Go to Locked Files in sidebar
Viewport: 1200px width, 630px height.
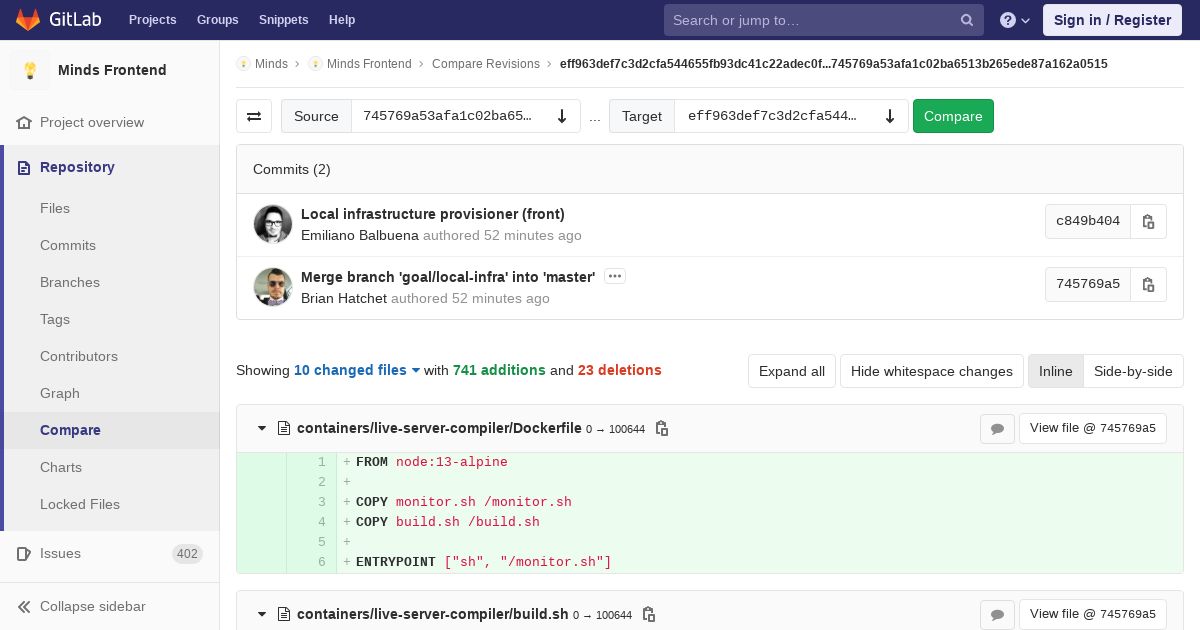pyautogui.click(x=80, y=504)
